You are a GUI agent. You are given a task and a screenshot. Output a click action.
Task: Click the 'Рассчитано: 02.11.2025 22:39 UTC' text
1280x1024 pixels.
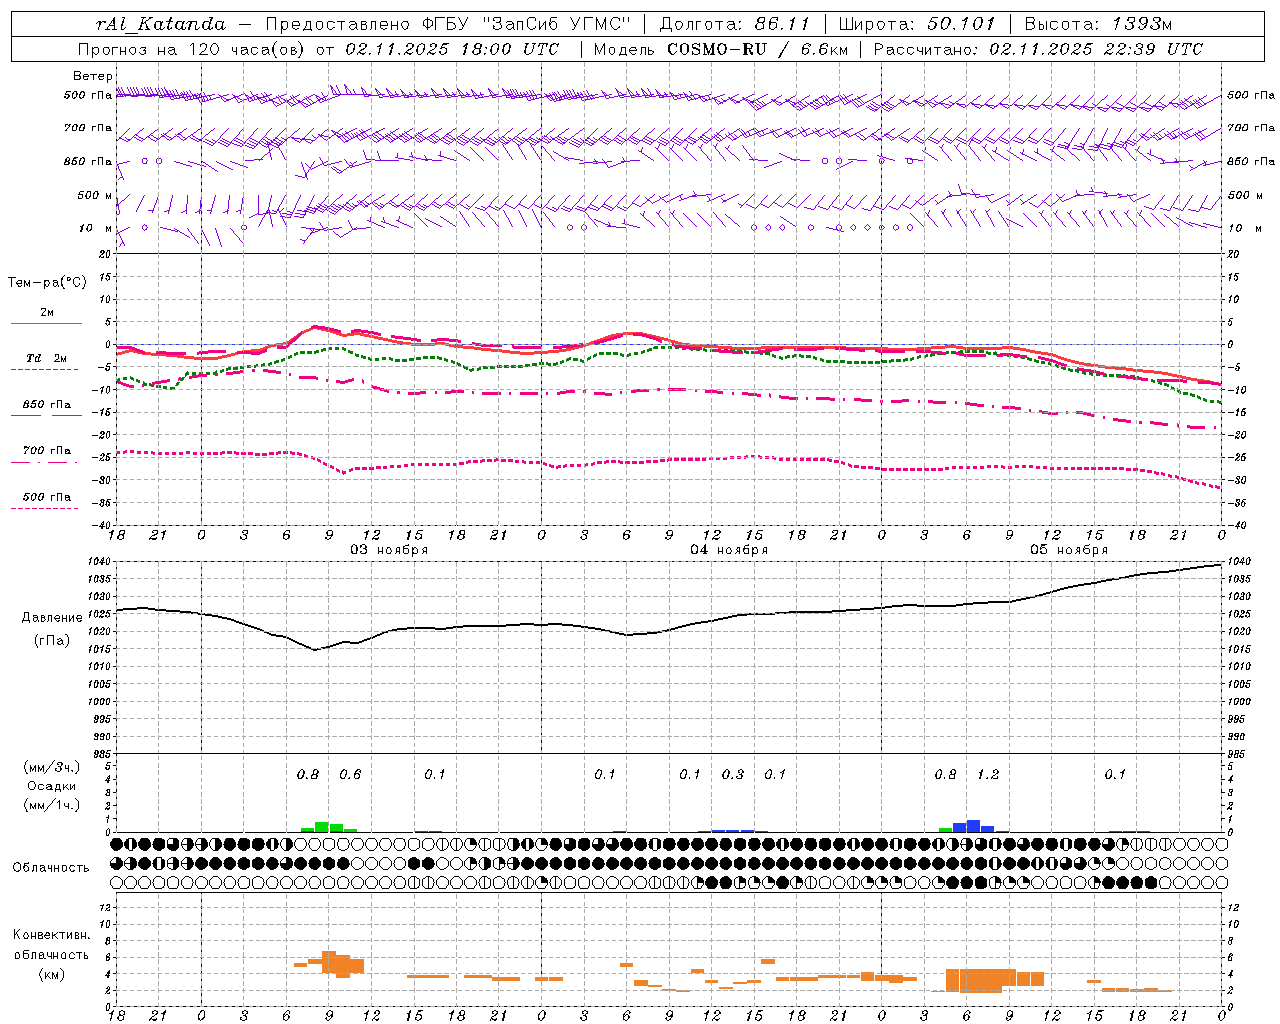(x=1038, y=49)
